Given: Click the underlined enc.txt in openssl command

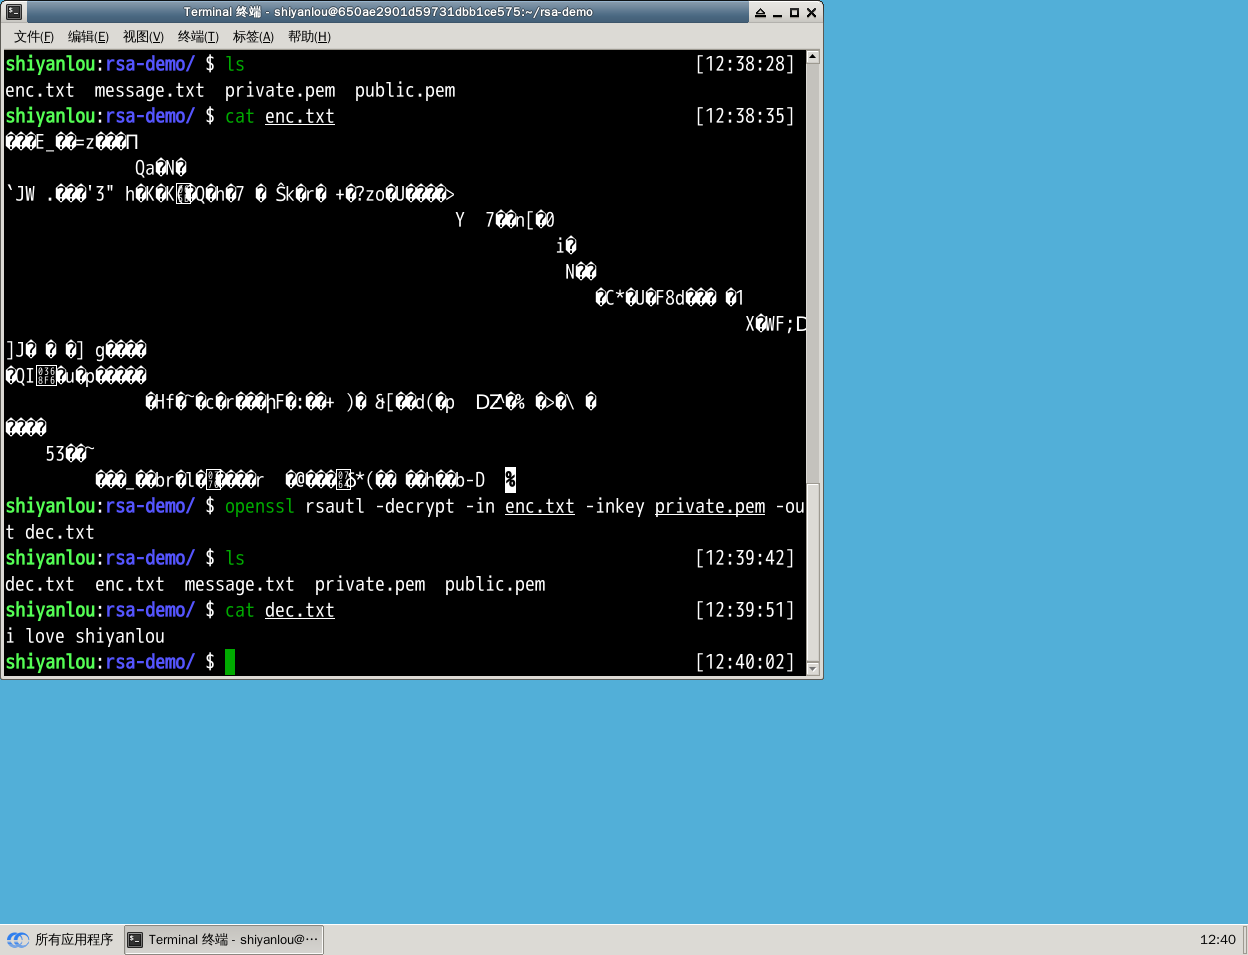Looking at the screenshot, I should (x=540, y=506).
